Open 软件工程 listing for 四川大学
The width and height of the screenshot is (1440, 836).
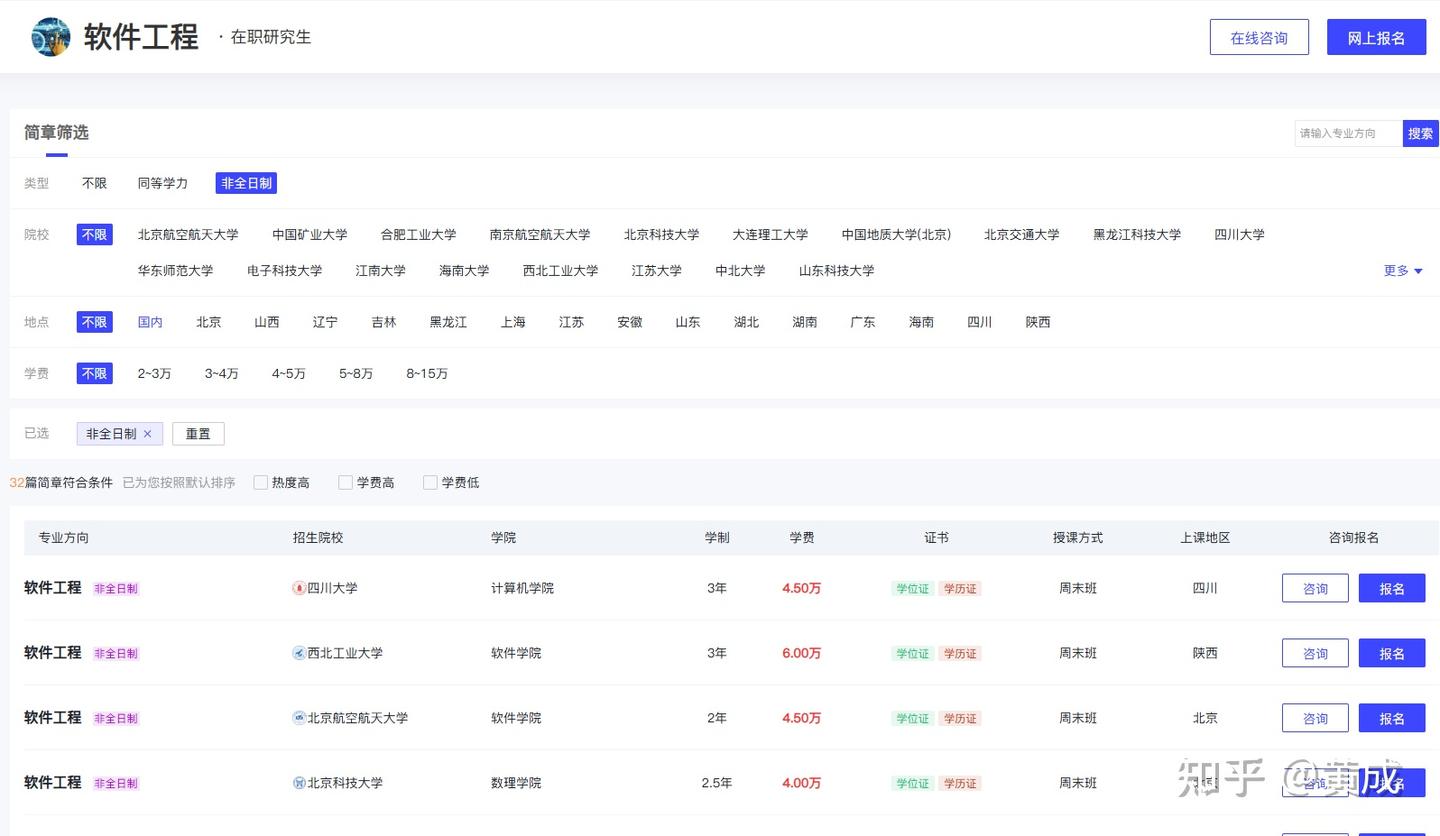[x=53, y=588]
